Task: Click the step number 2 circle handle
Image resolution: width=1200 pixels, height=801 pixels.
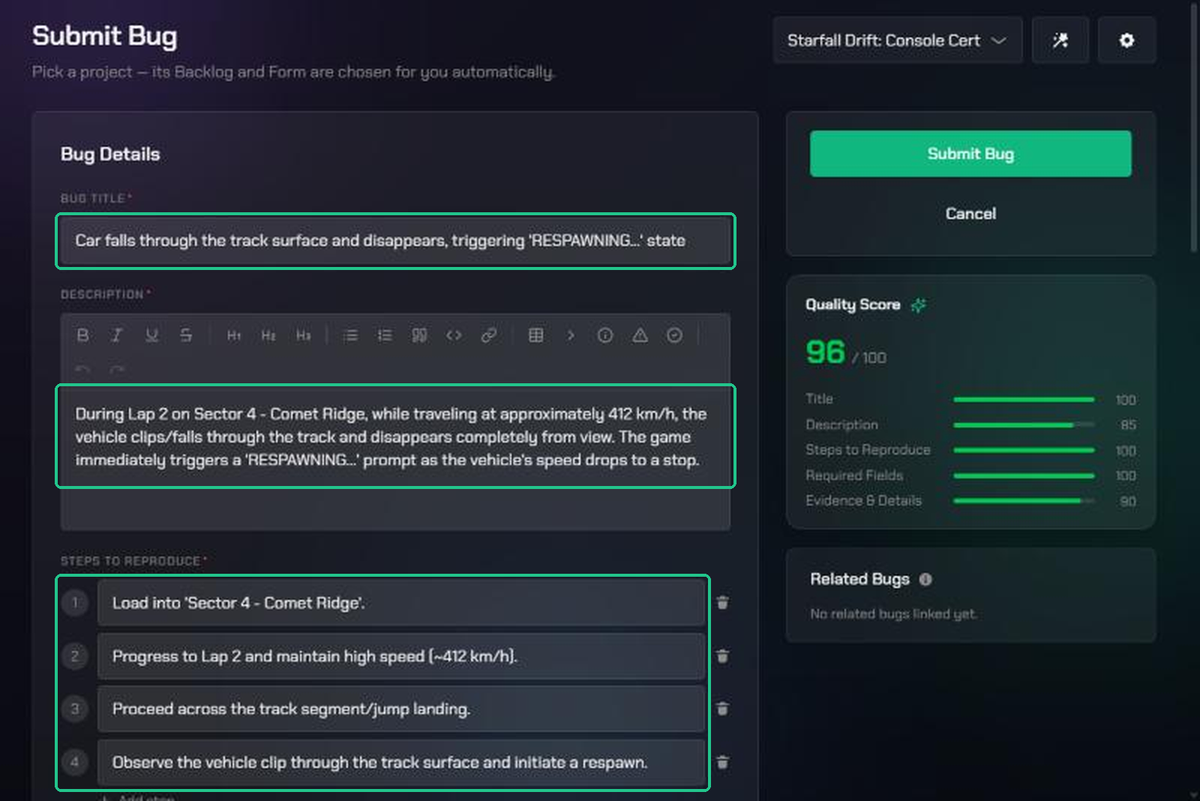Action: pos(75,657)
